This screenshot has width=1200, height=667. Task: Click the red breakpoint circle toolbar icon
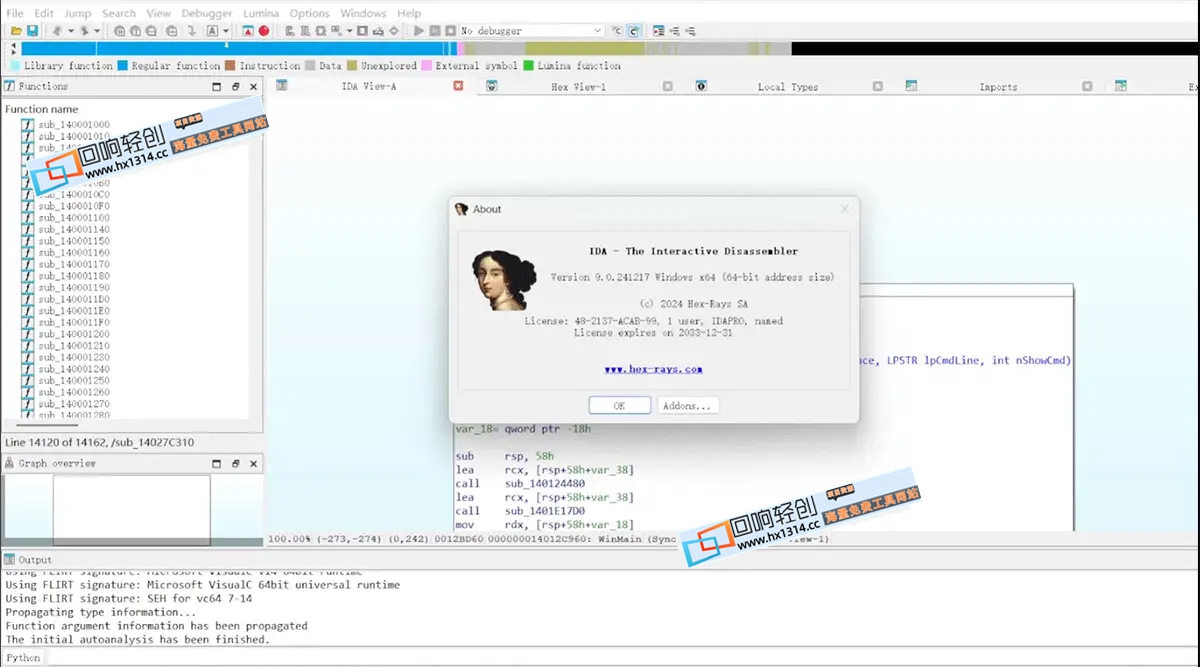click(x=264, y=31)
